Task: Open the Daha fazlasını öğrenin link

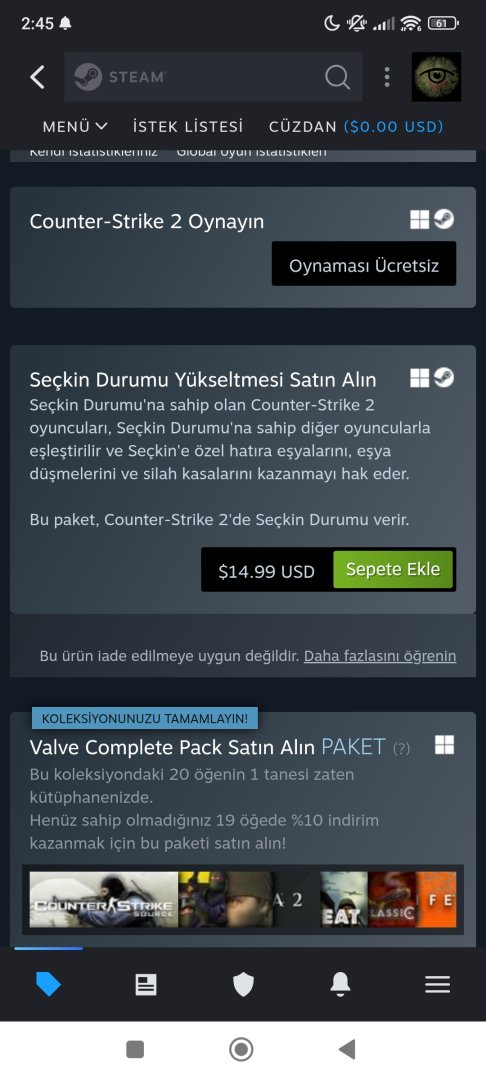Action: click(380, 656)
